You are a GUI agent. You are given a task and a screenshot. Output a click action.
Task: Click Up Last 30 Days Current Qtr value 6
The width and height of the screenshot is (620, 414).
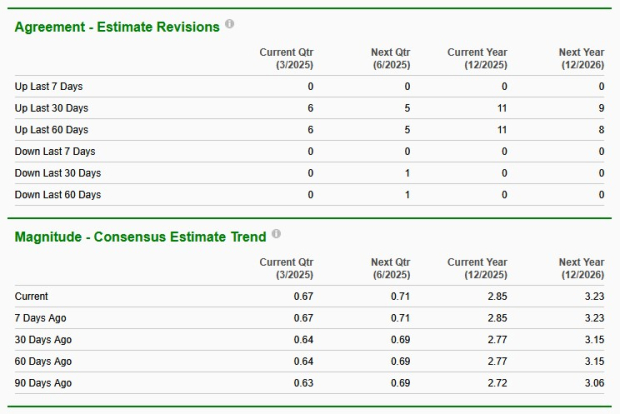[x=310, y=108]
